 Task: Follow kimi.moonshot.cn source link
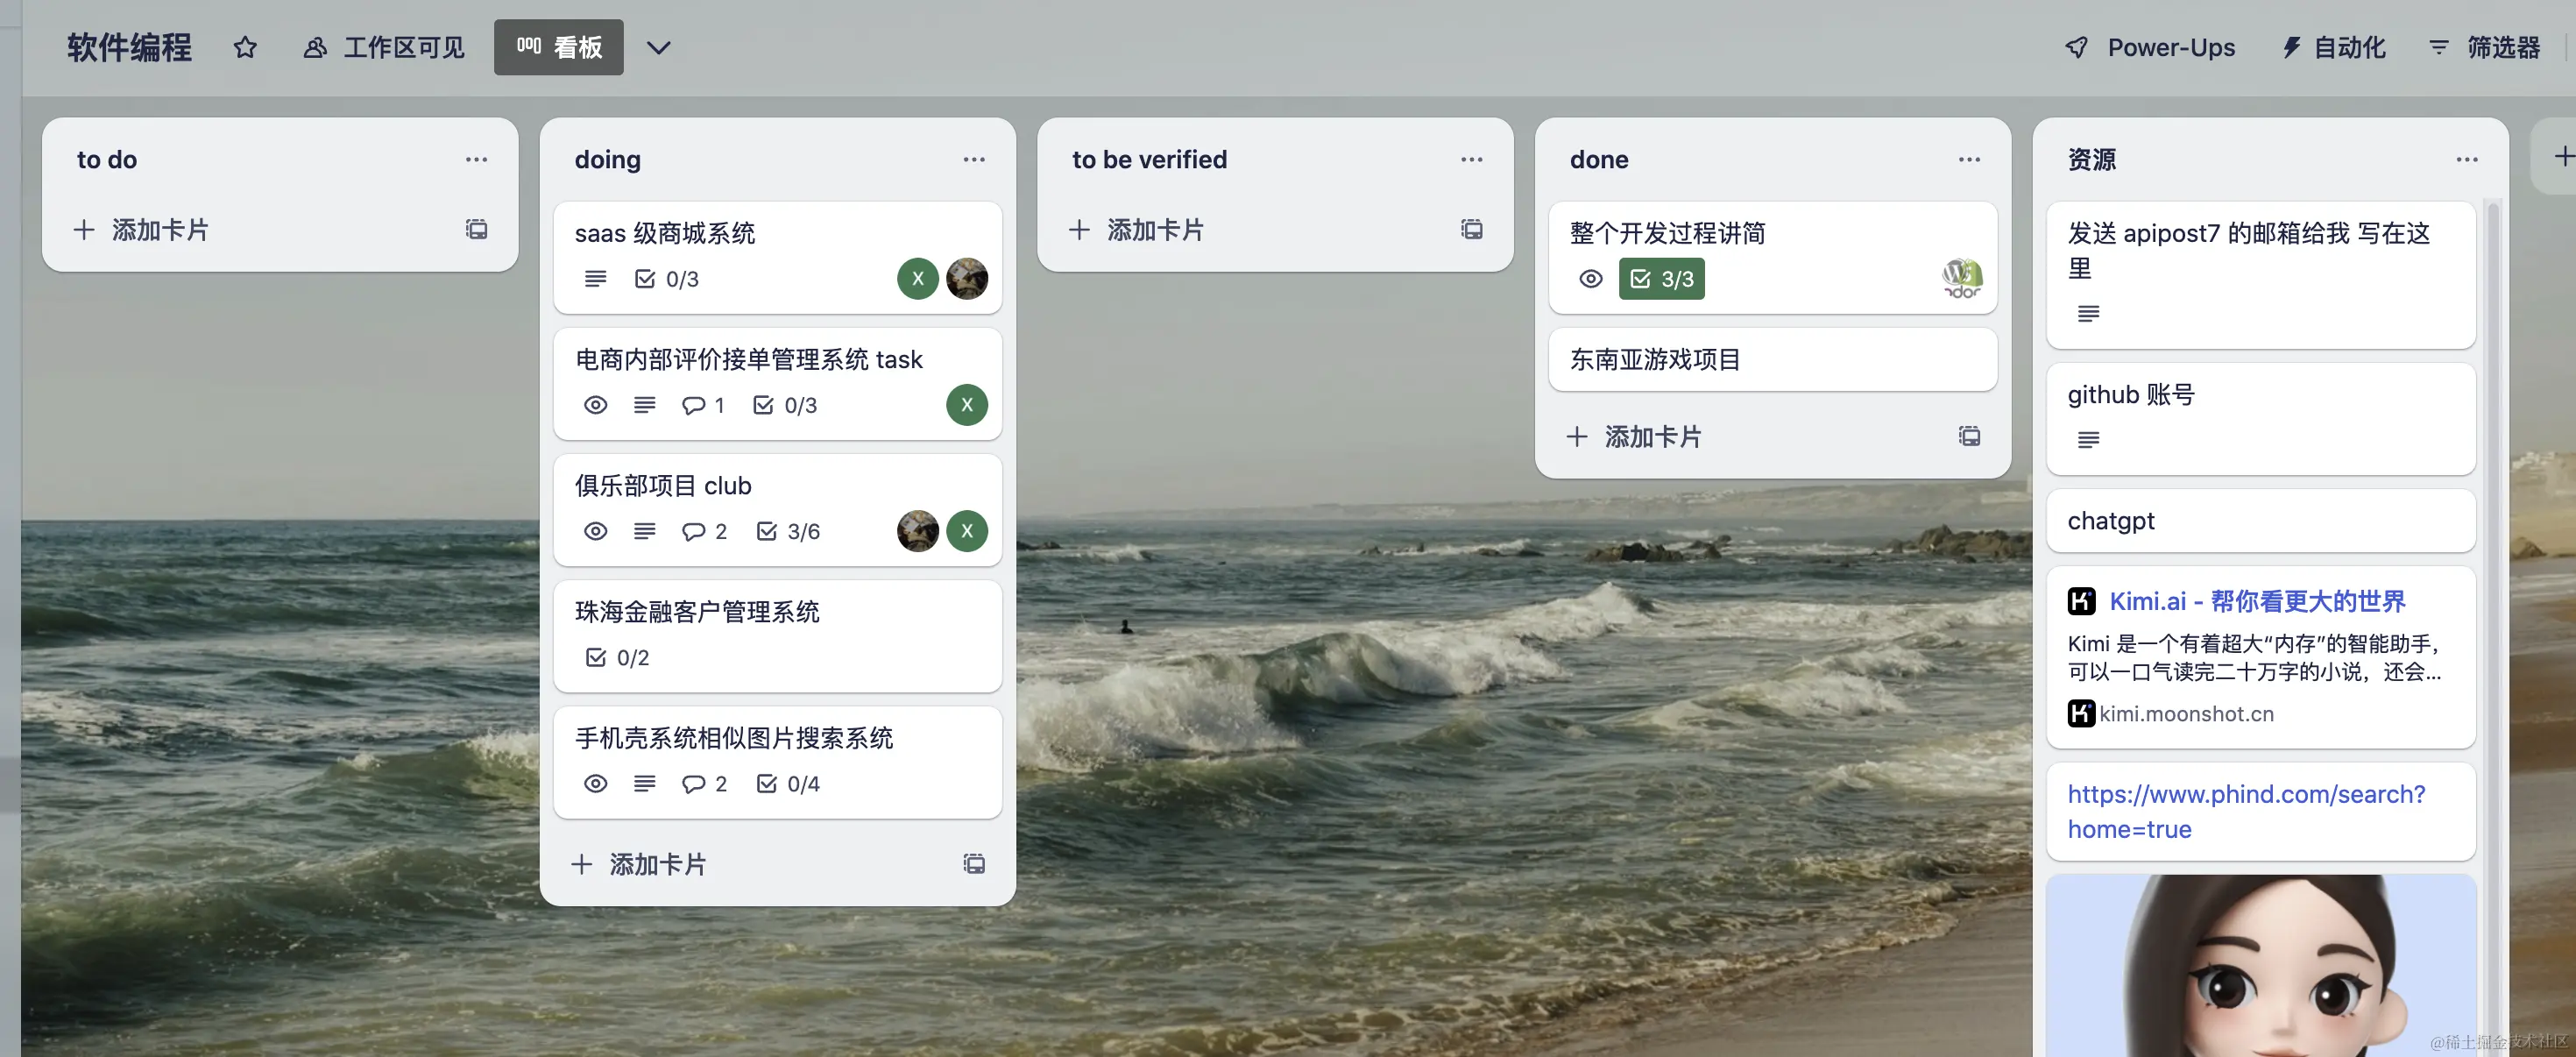pos(2186,714)
